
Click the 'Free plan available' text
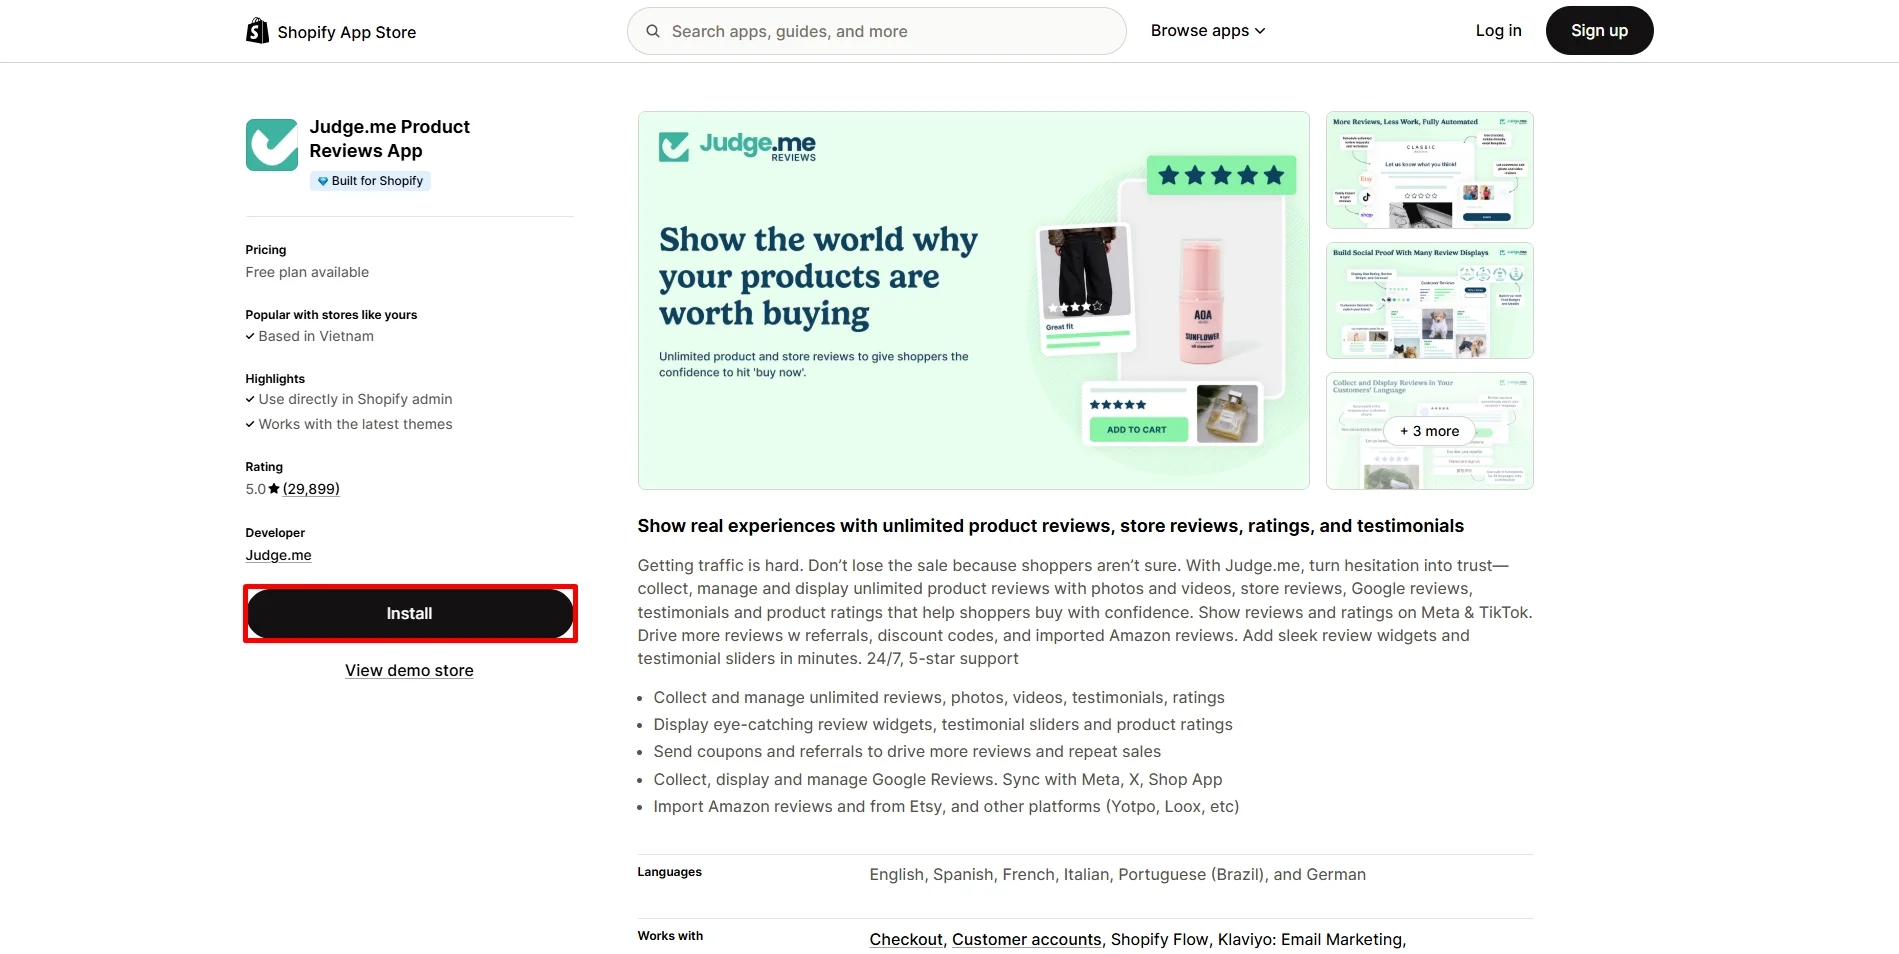307,272
